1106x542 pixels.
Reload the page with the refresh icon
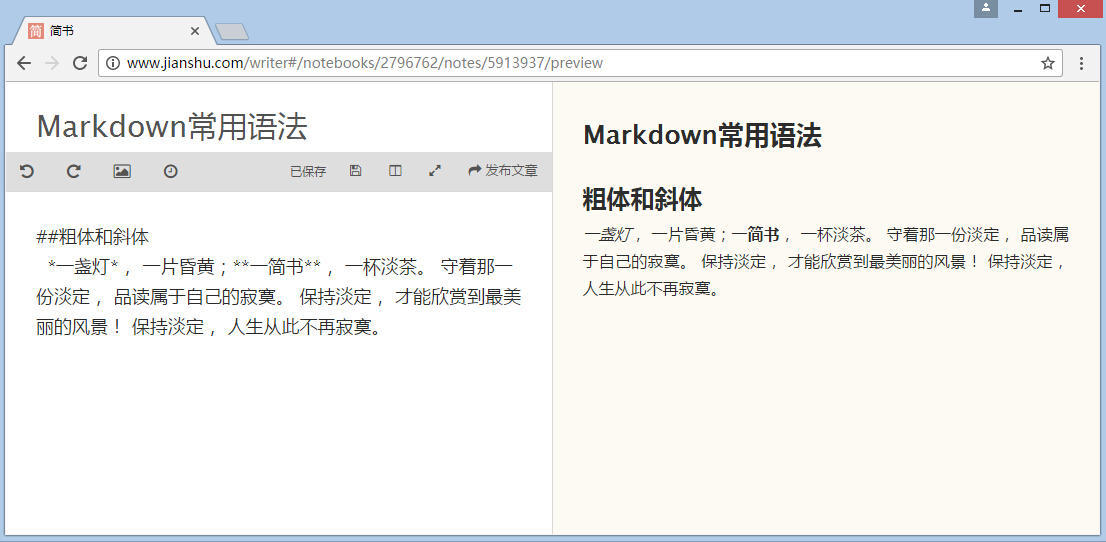coord(80,63)
